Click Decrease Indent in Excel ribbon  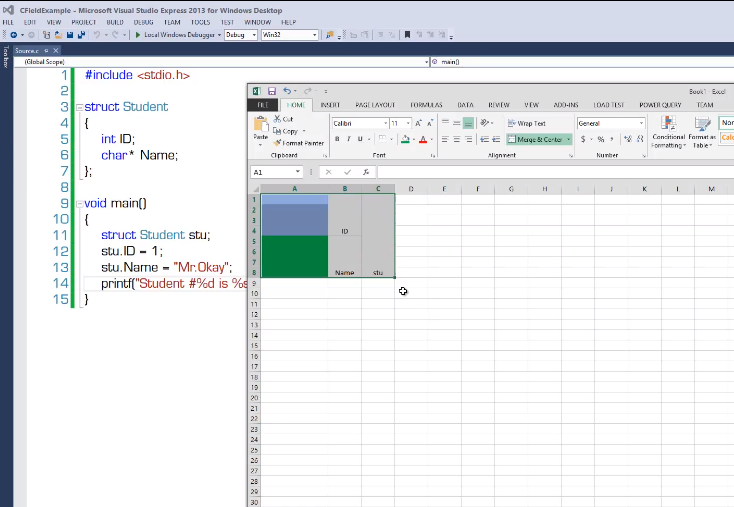[x=484, y=139]
